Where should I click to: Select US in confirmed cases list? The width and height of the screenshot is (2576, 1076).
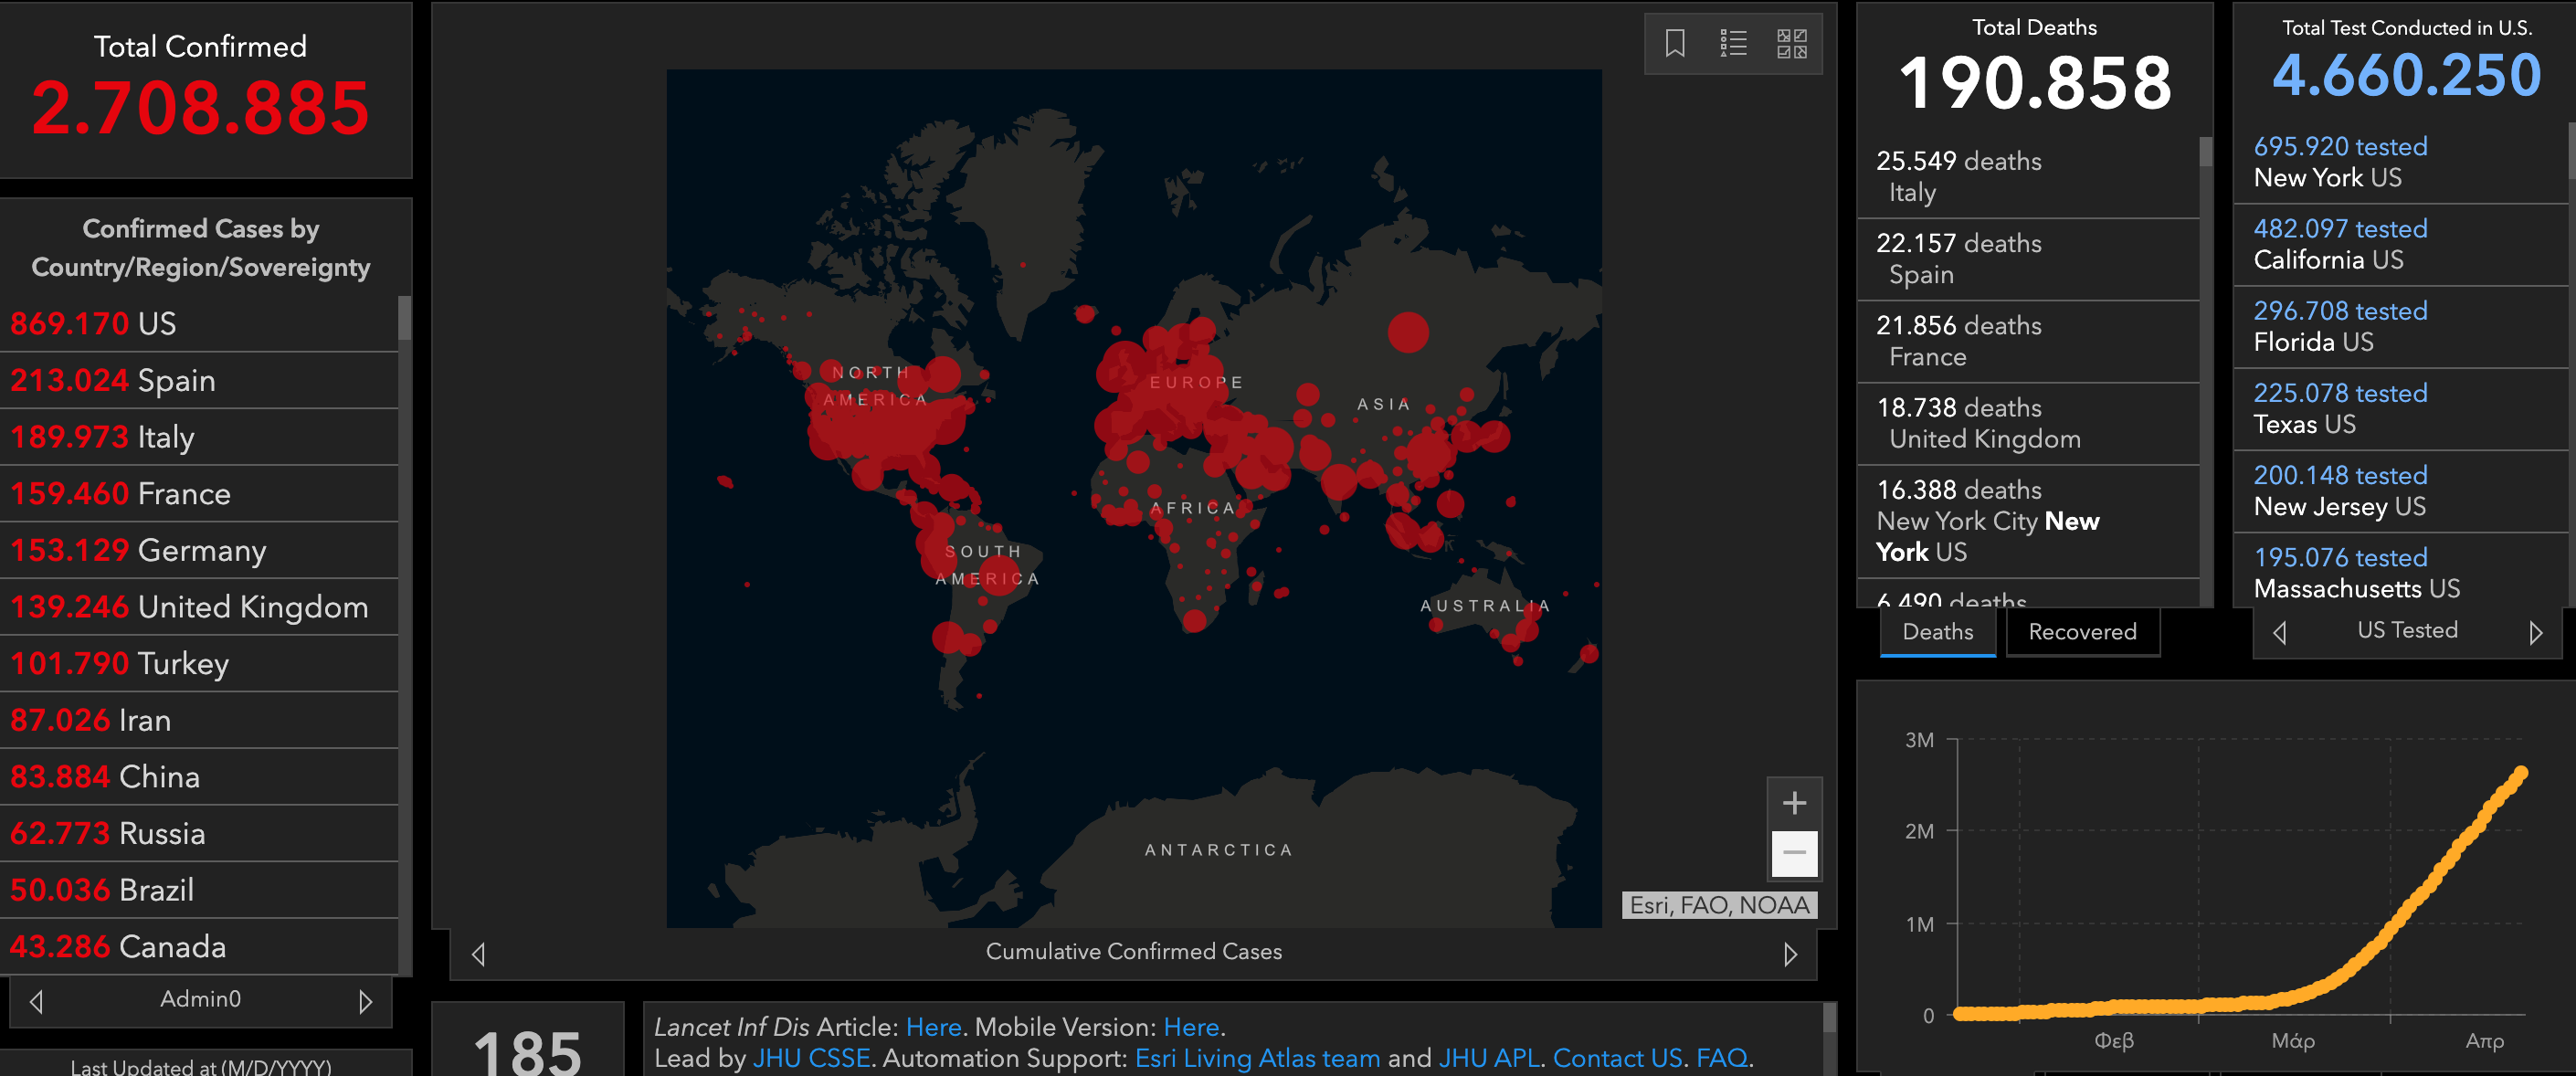point(156,324)
